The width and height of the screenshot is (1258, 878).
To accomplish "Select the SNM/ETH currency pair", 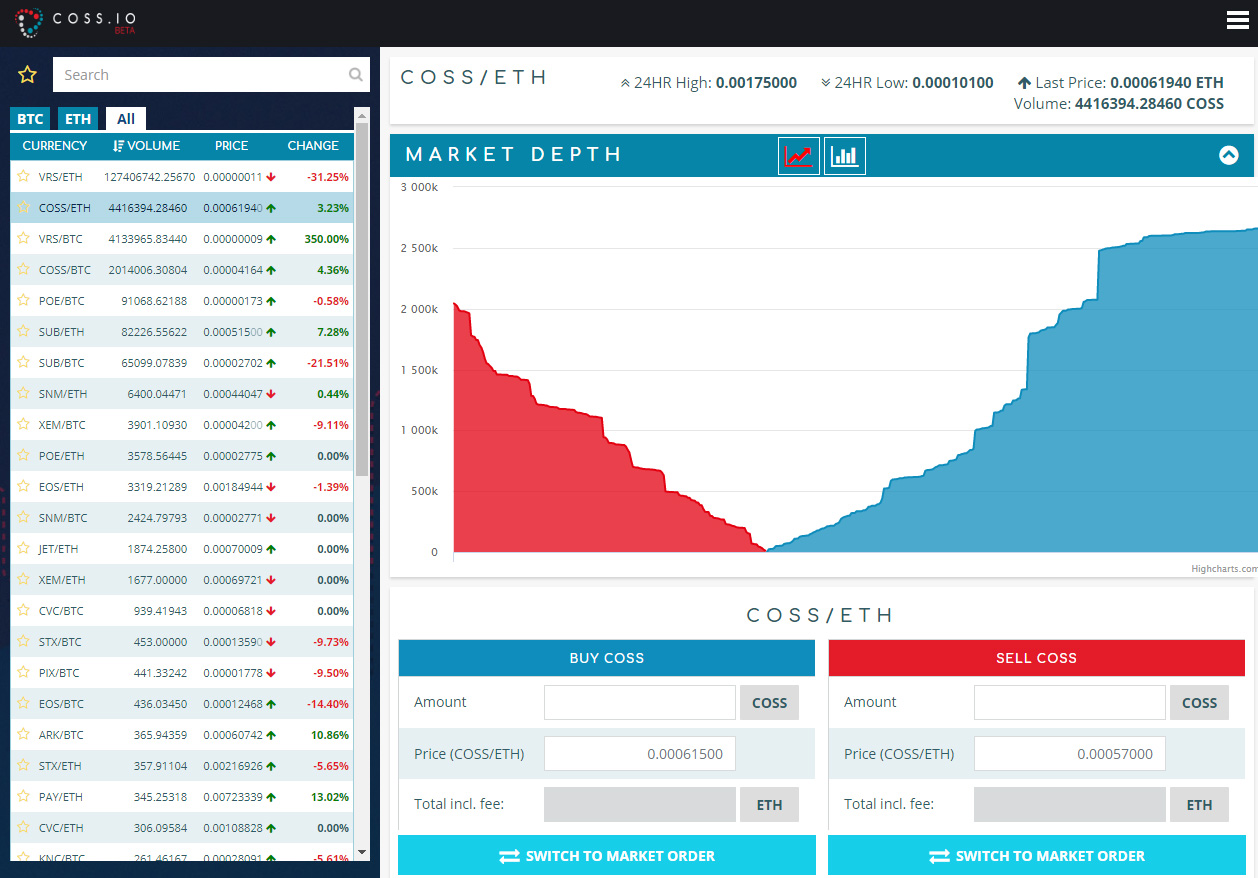I will point(182,394).
